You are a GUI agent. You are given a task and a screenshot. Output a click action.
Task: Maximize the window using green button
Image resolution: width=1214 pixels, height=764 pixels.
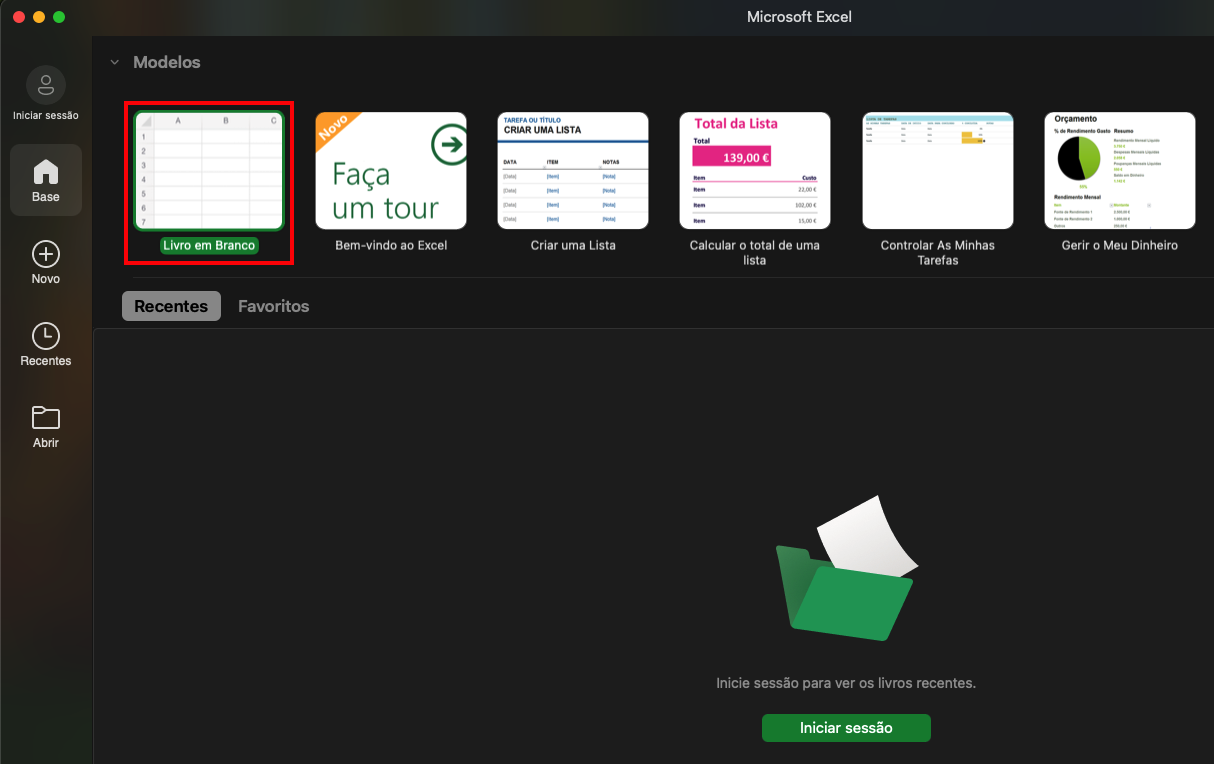coord(59,17)
